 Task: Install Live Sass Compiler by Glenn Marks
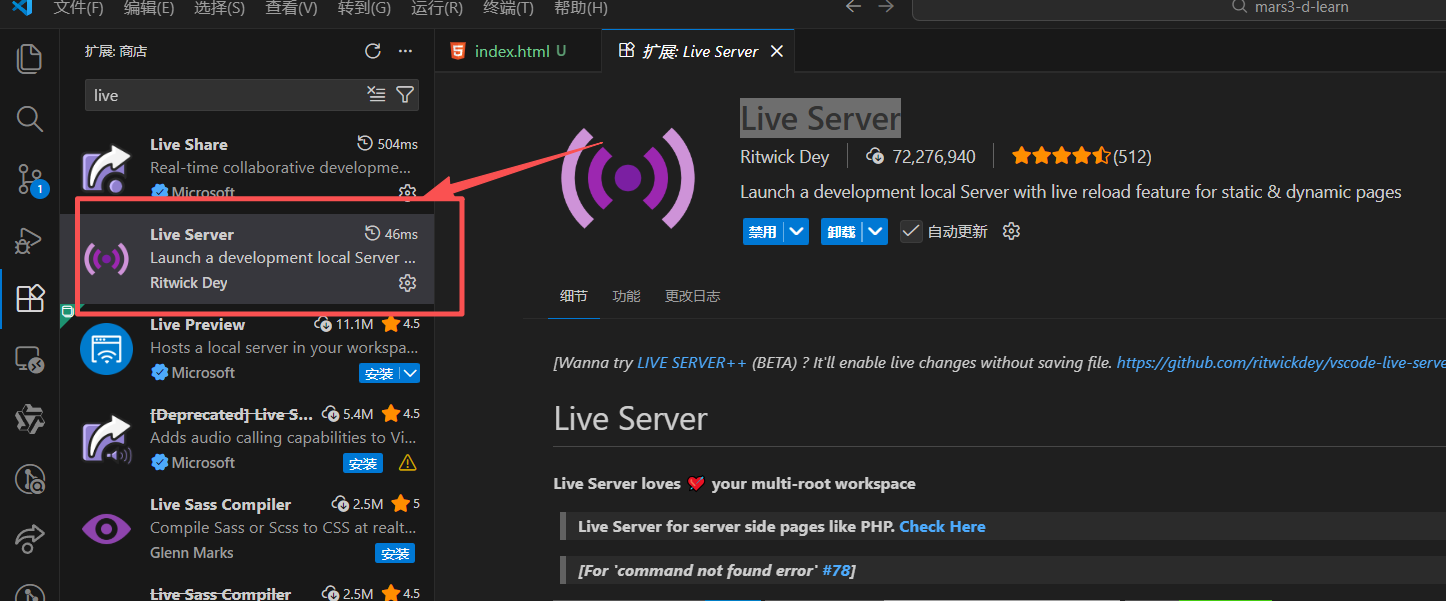click(x=395, y=553)
